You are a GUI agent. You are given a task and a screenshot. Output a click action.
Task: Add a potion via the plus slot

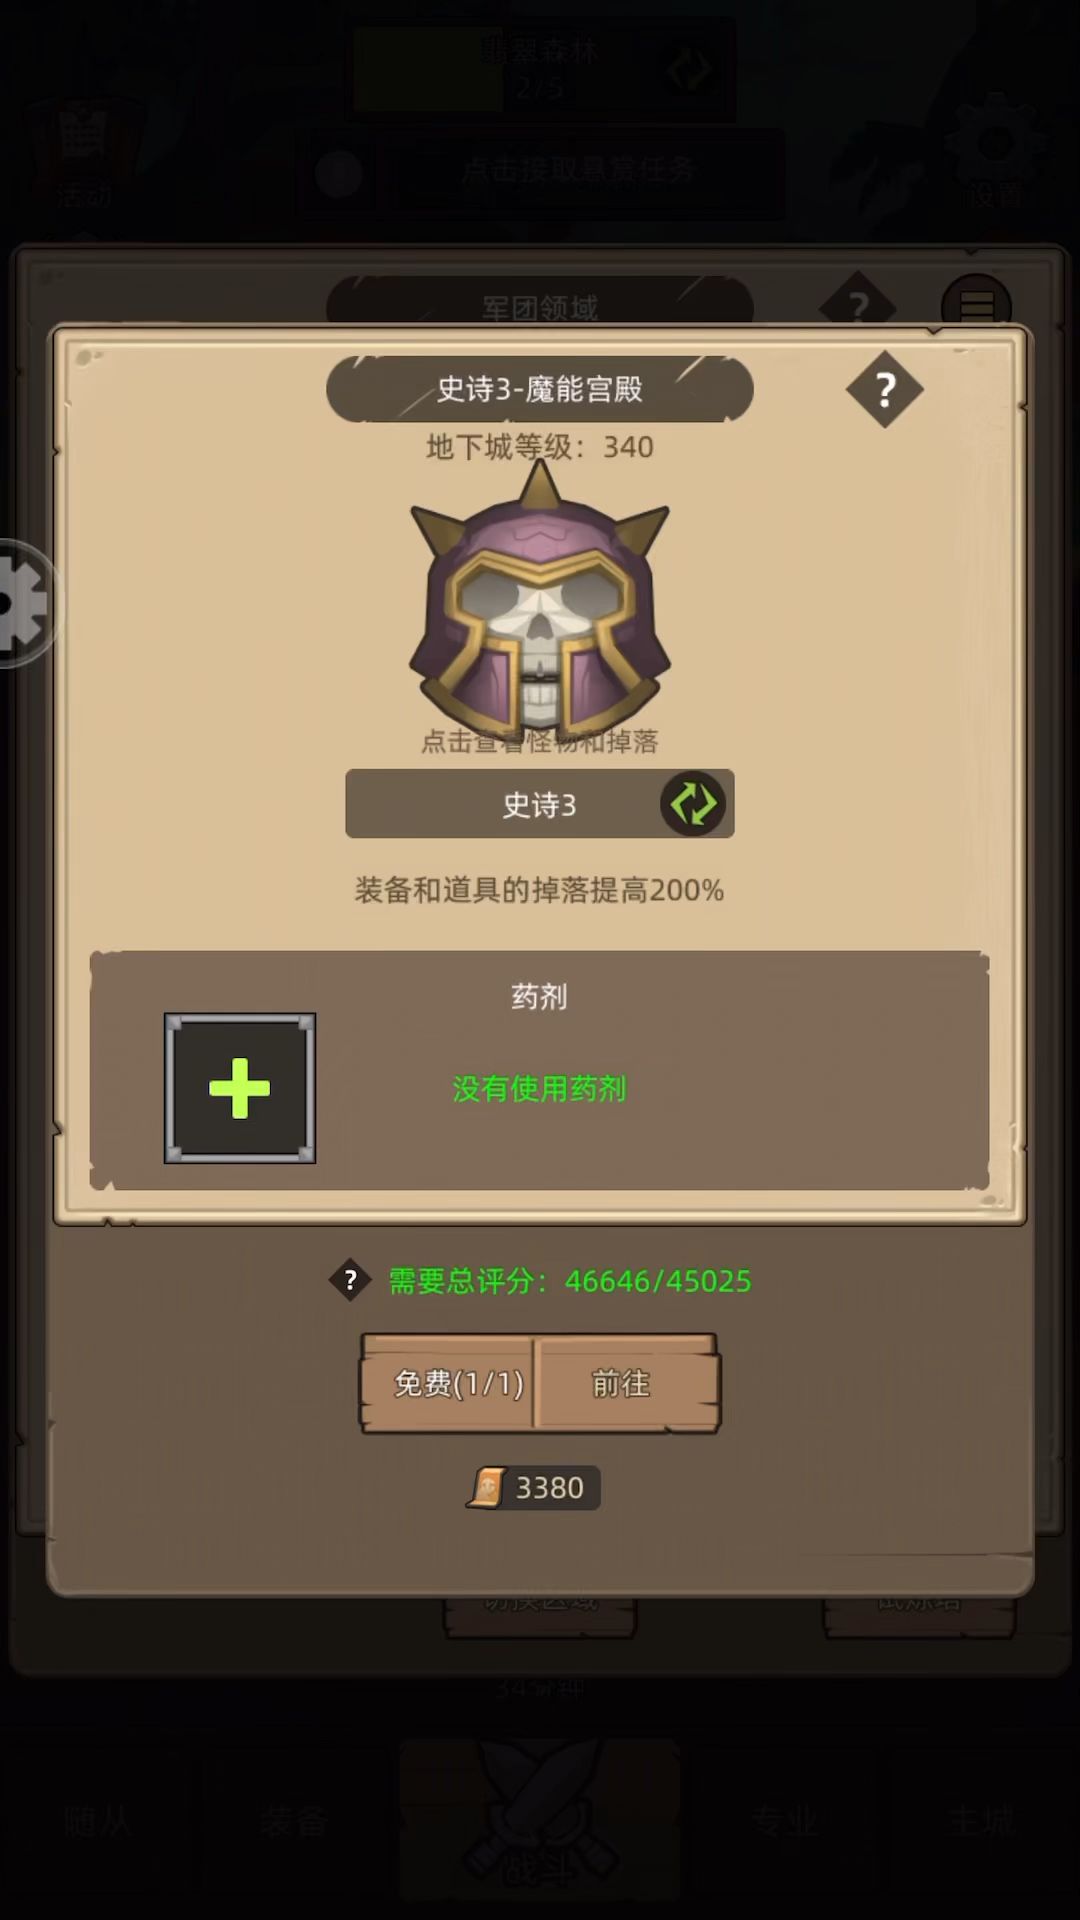240,1088
